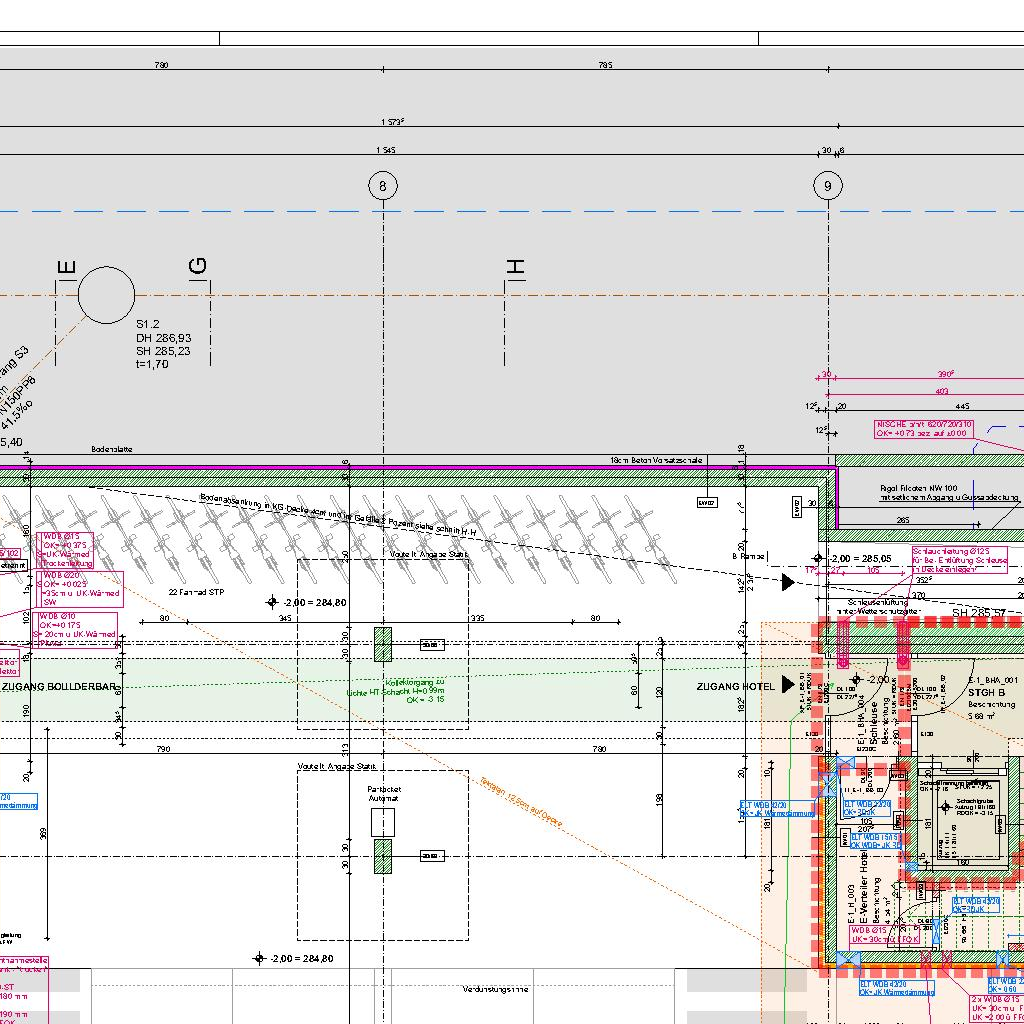Pick the Schachtgrube elevator shaft center symbol
Image resolution: width=1024 pixels, height=1024 pixels.
pos(947,809)
